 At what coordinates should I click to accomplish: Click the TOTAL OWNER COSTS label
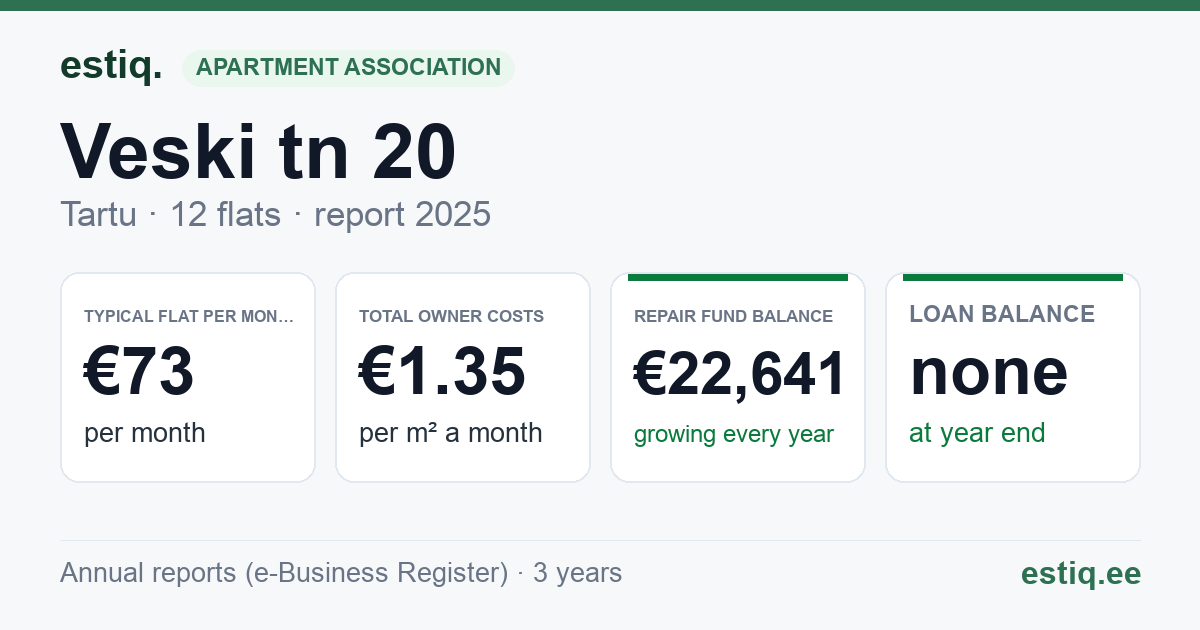452,317
